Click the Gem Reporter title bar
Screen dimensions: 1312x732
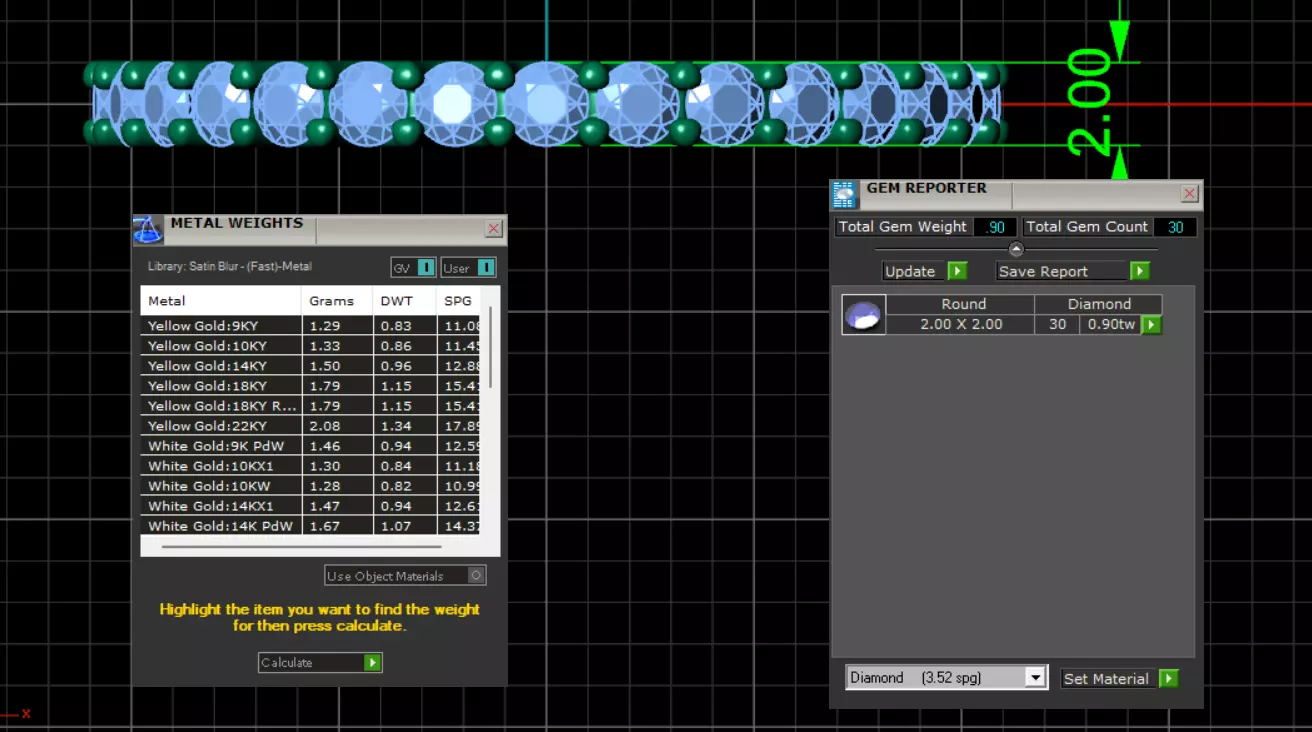click(x=1016, y=194)
